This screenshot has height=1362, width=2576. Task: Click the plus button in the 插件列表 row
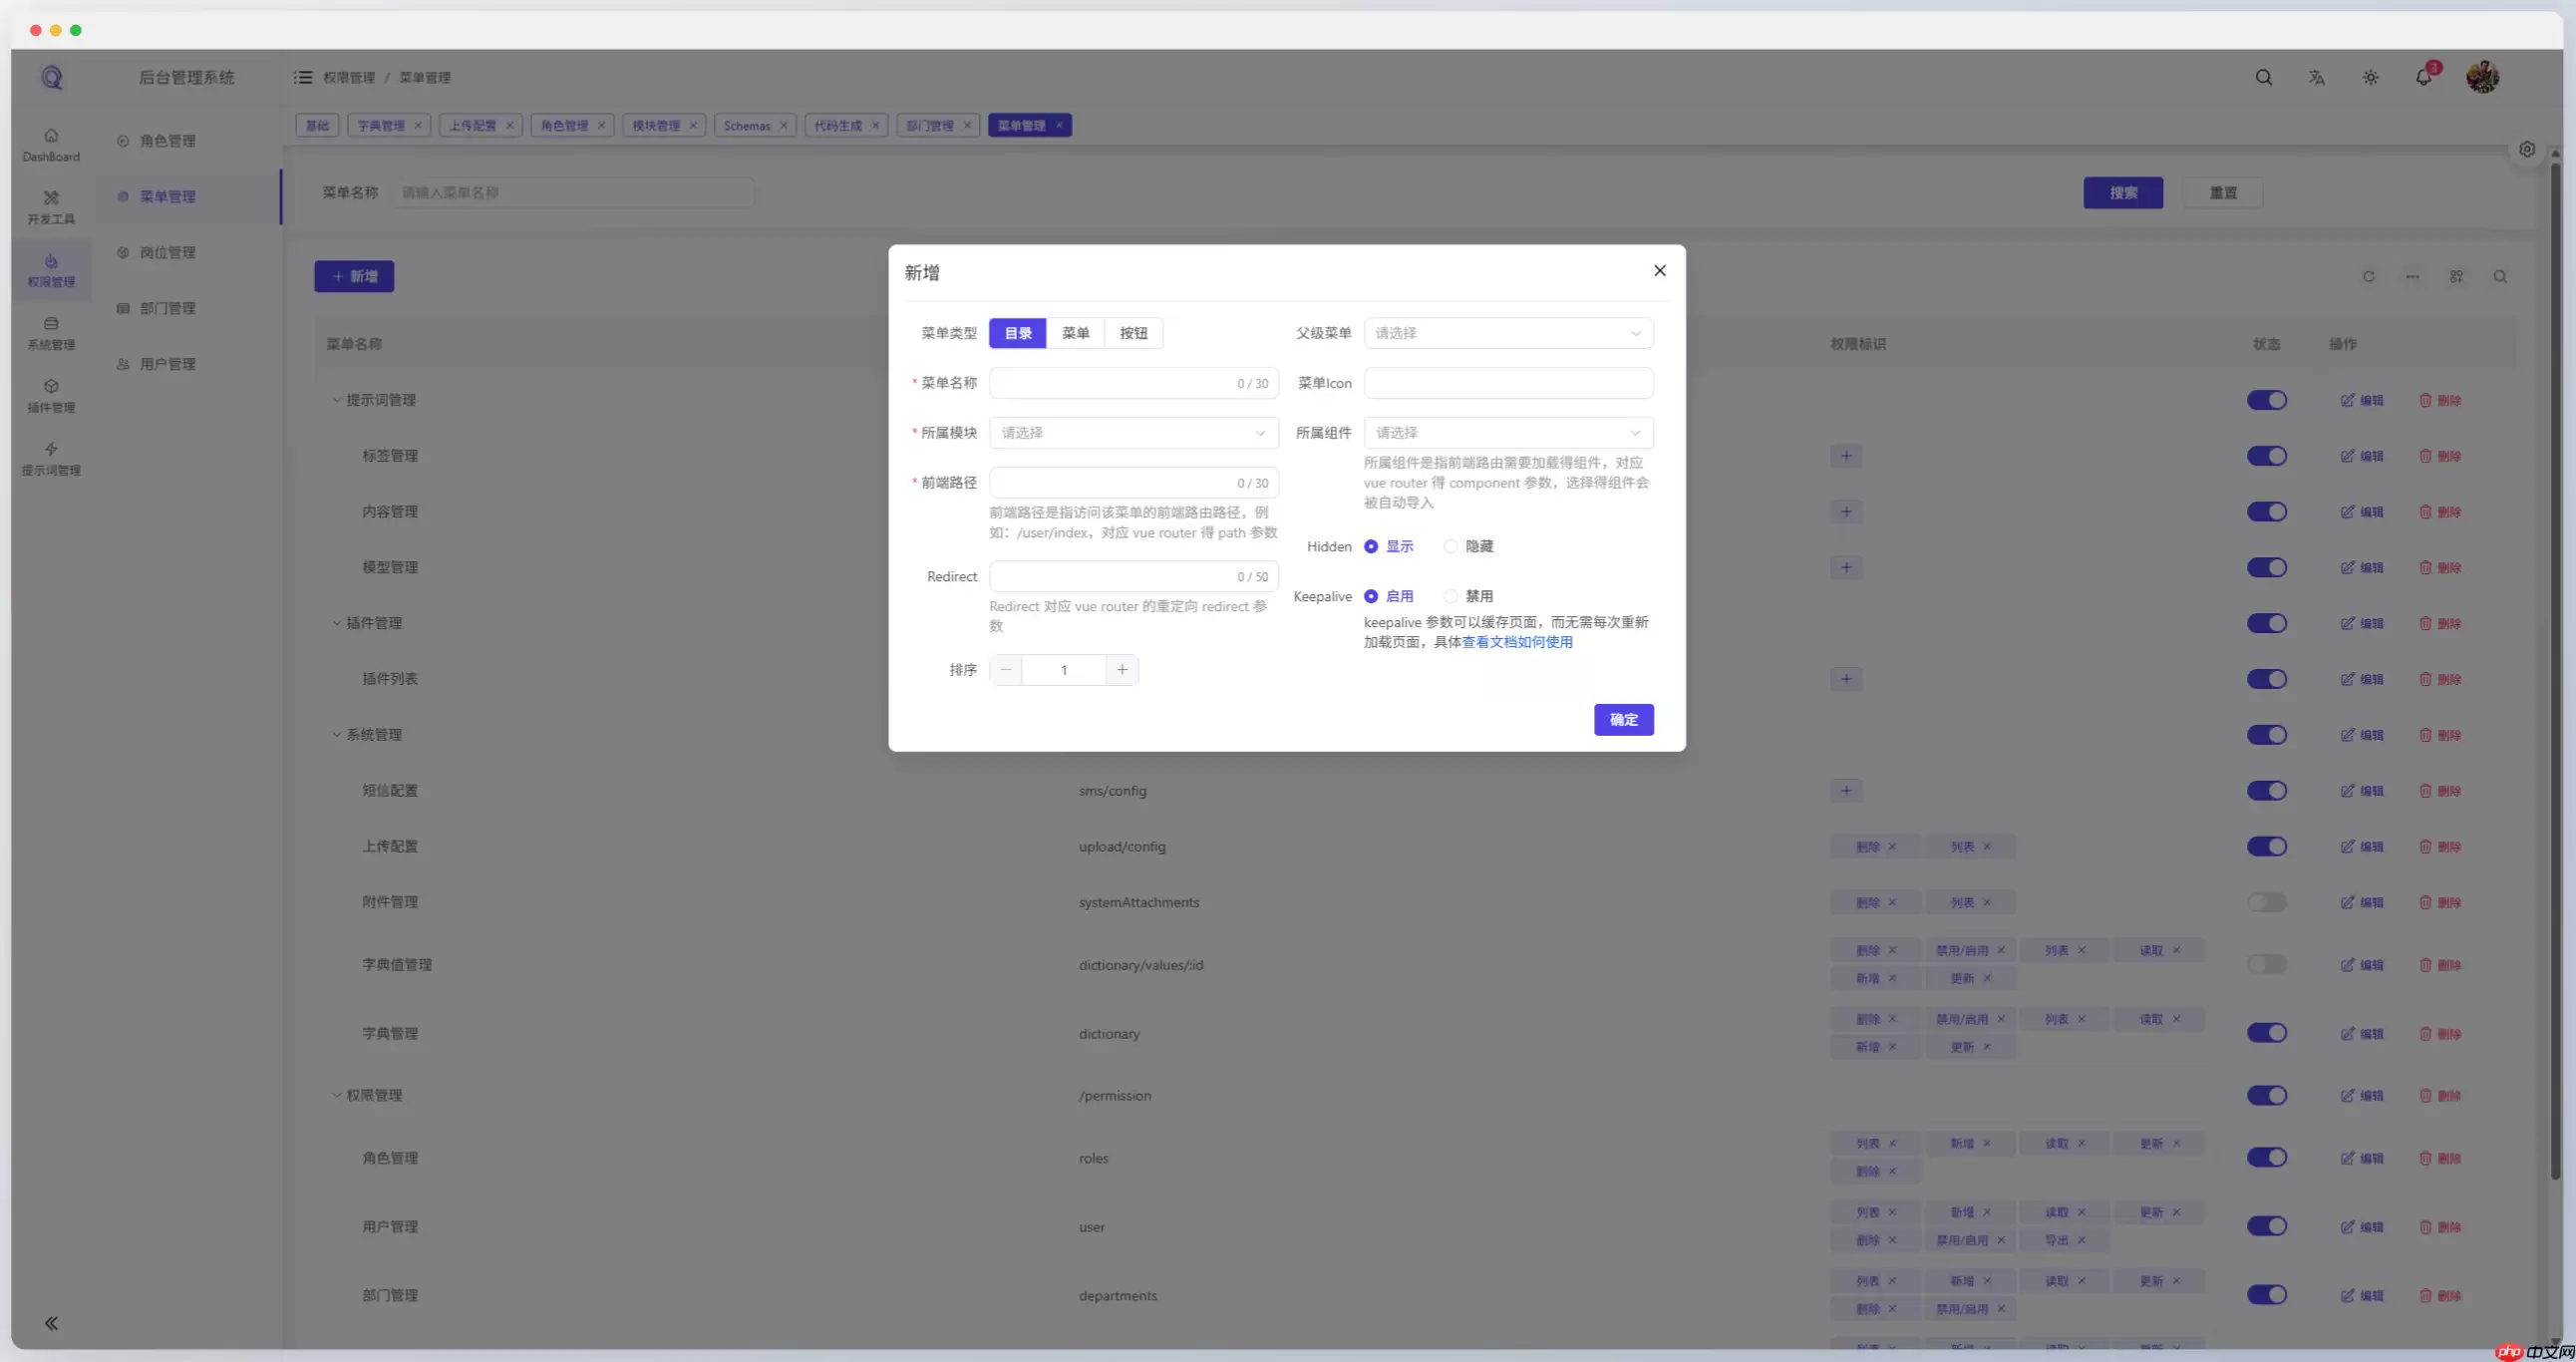pos(1846,679)
